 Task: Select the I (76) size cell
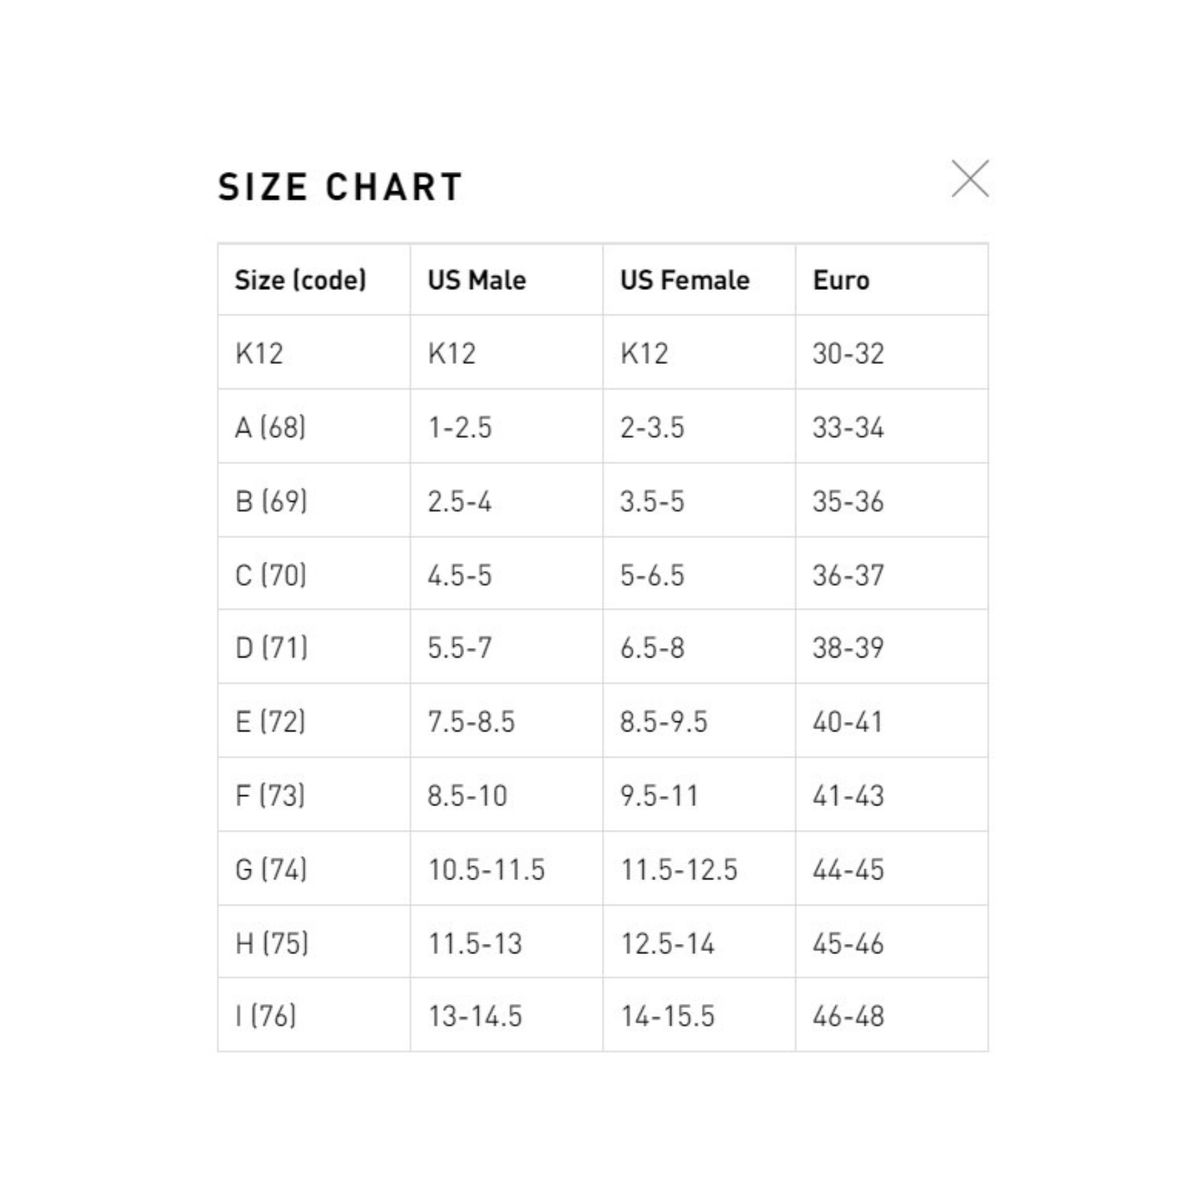266,1017
